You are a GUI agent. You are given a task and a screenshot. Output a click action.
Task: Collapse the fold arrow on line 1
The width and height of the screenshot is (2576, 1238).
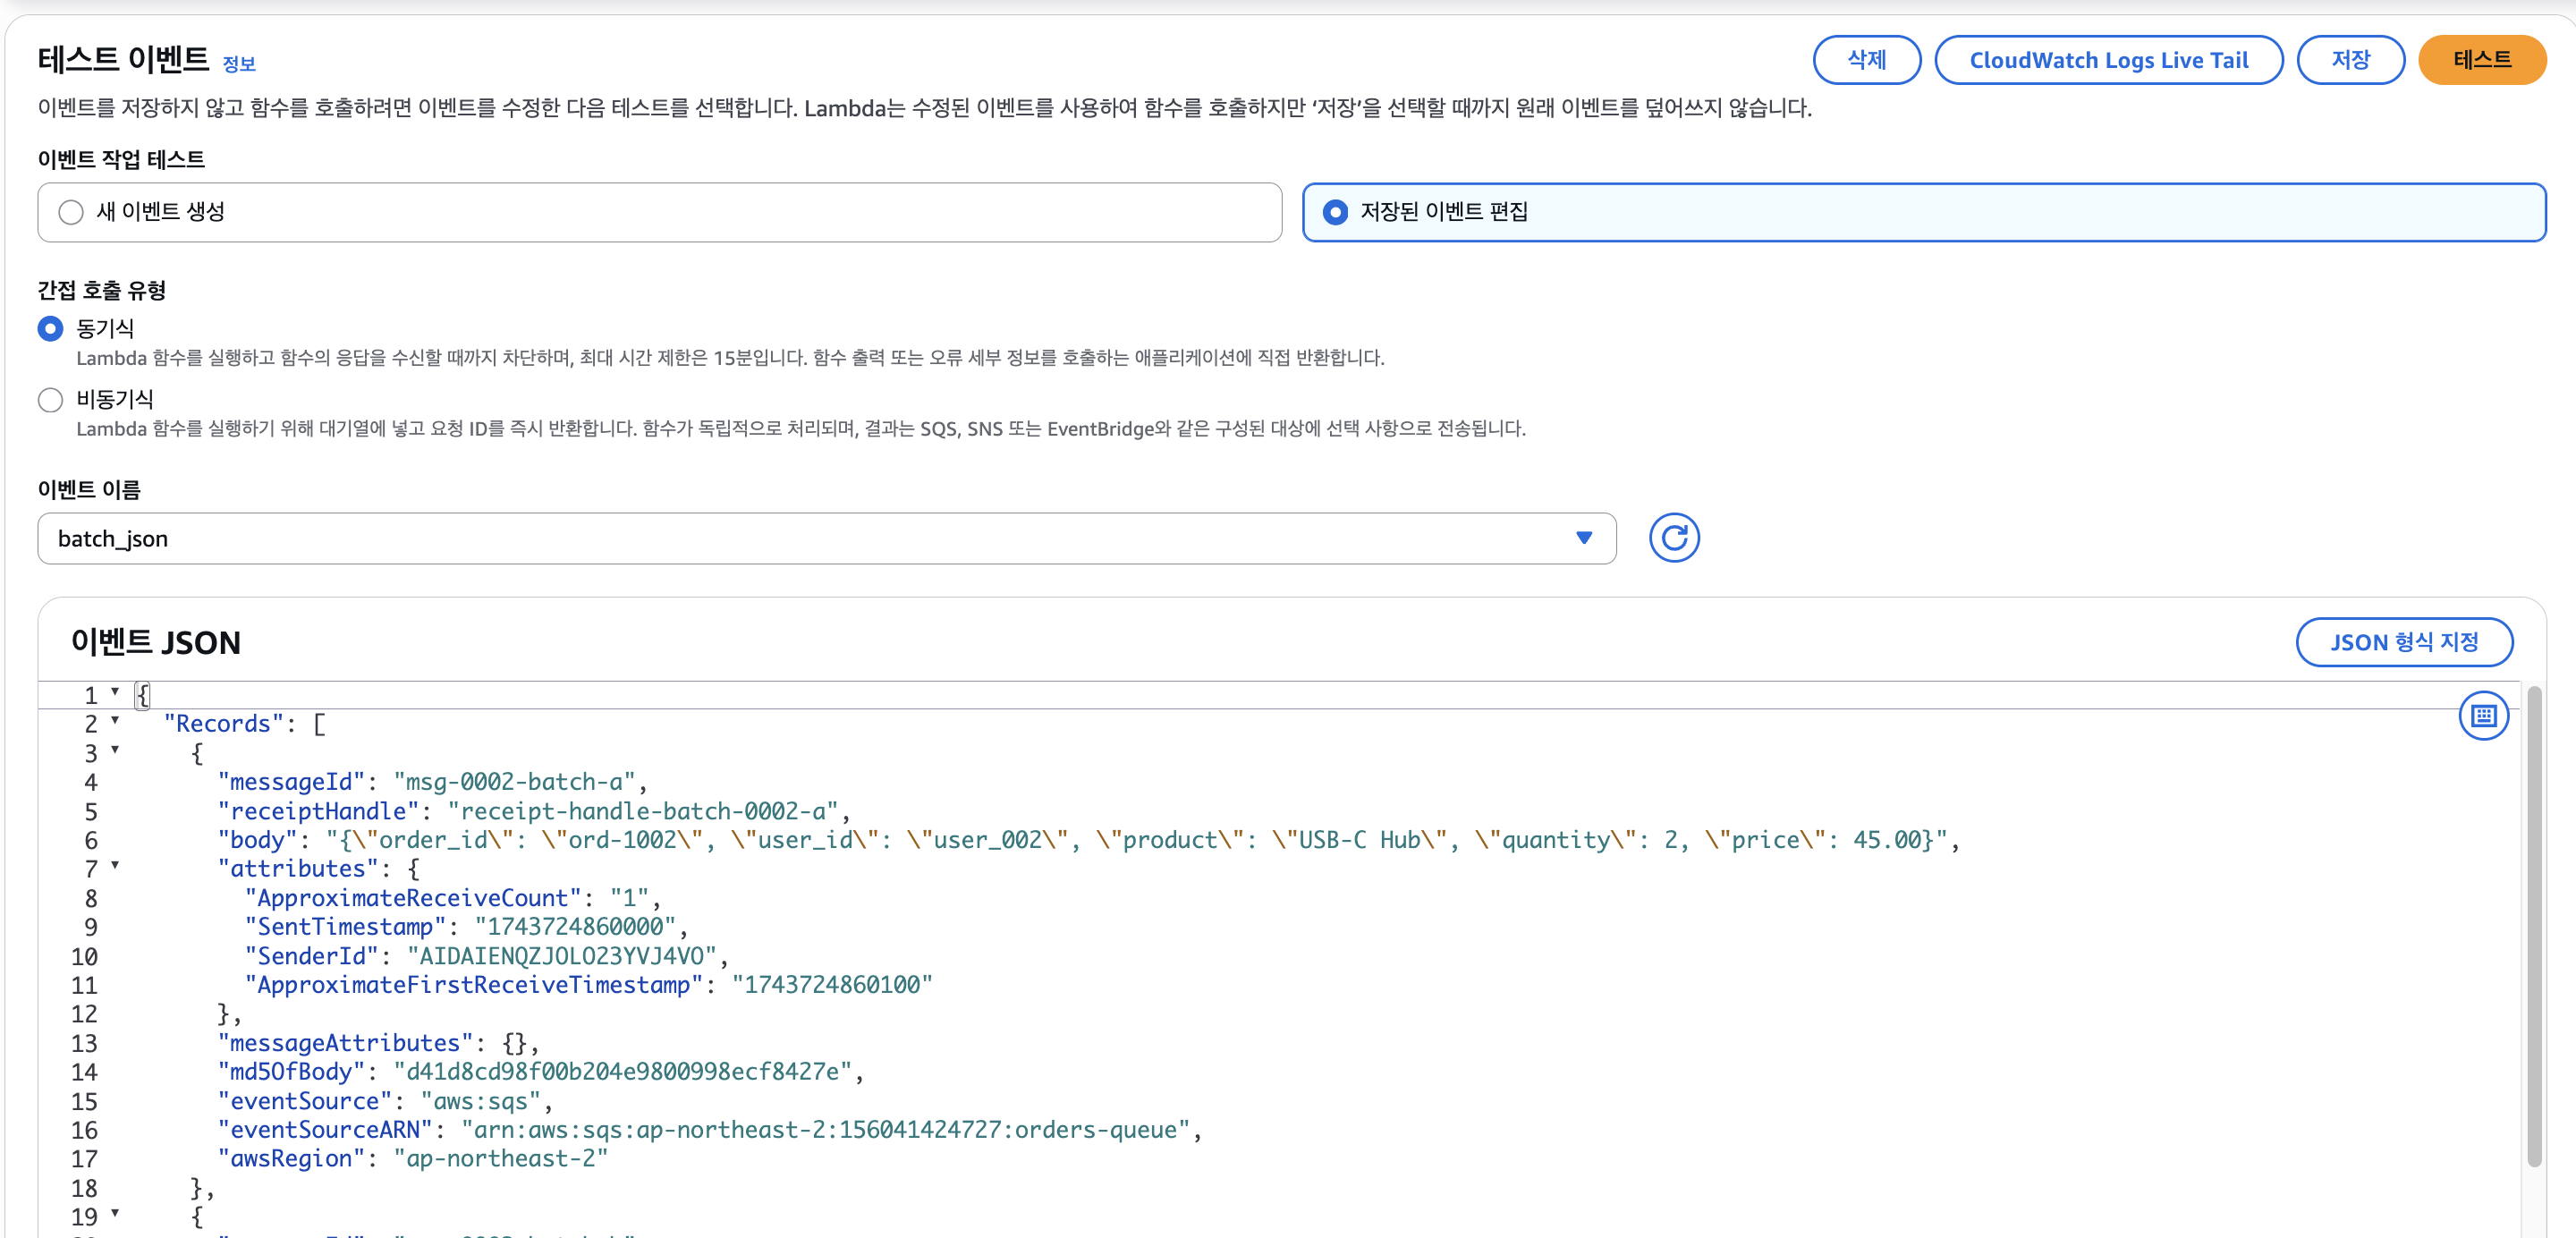(x=115, y=692)
